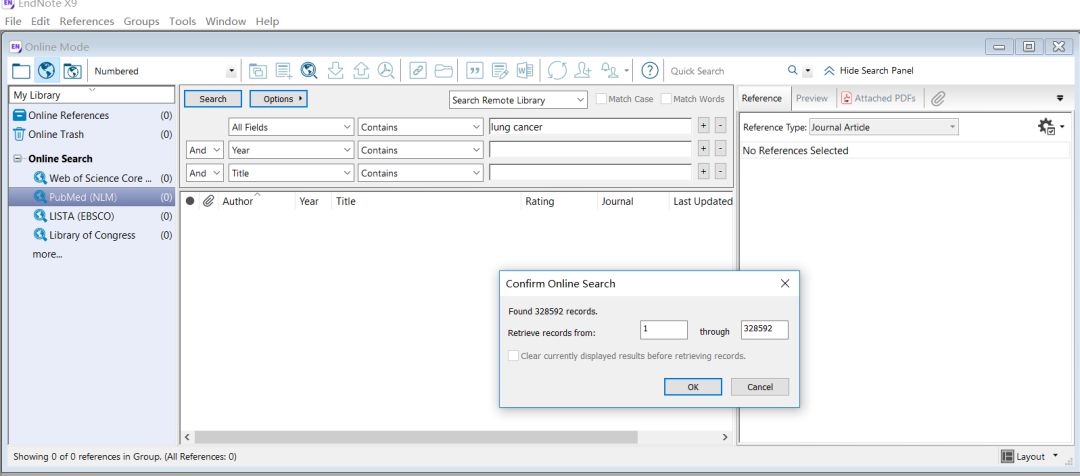Select Online Search Mode globe icon

(x=46, y=71)
